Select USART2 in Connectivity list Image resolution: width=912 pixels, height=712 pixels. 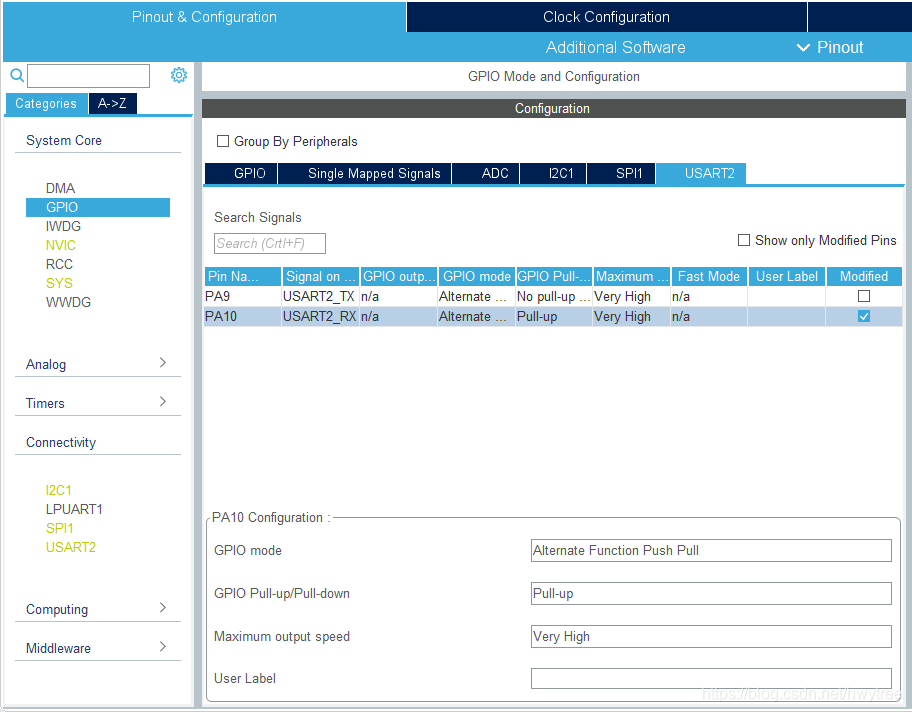tap(70, 547)
